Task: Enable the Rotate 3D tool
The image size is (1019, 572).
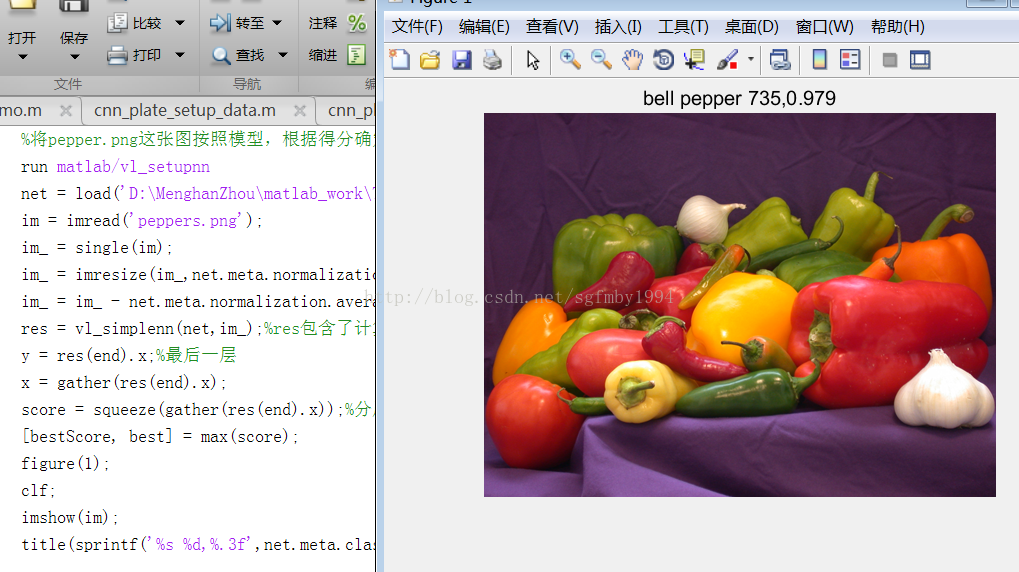Action: point(664,60)
